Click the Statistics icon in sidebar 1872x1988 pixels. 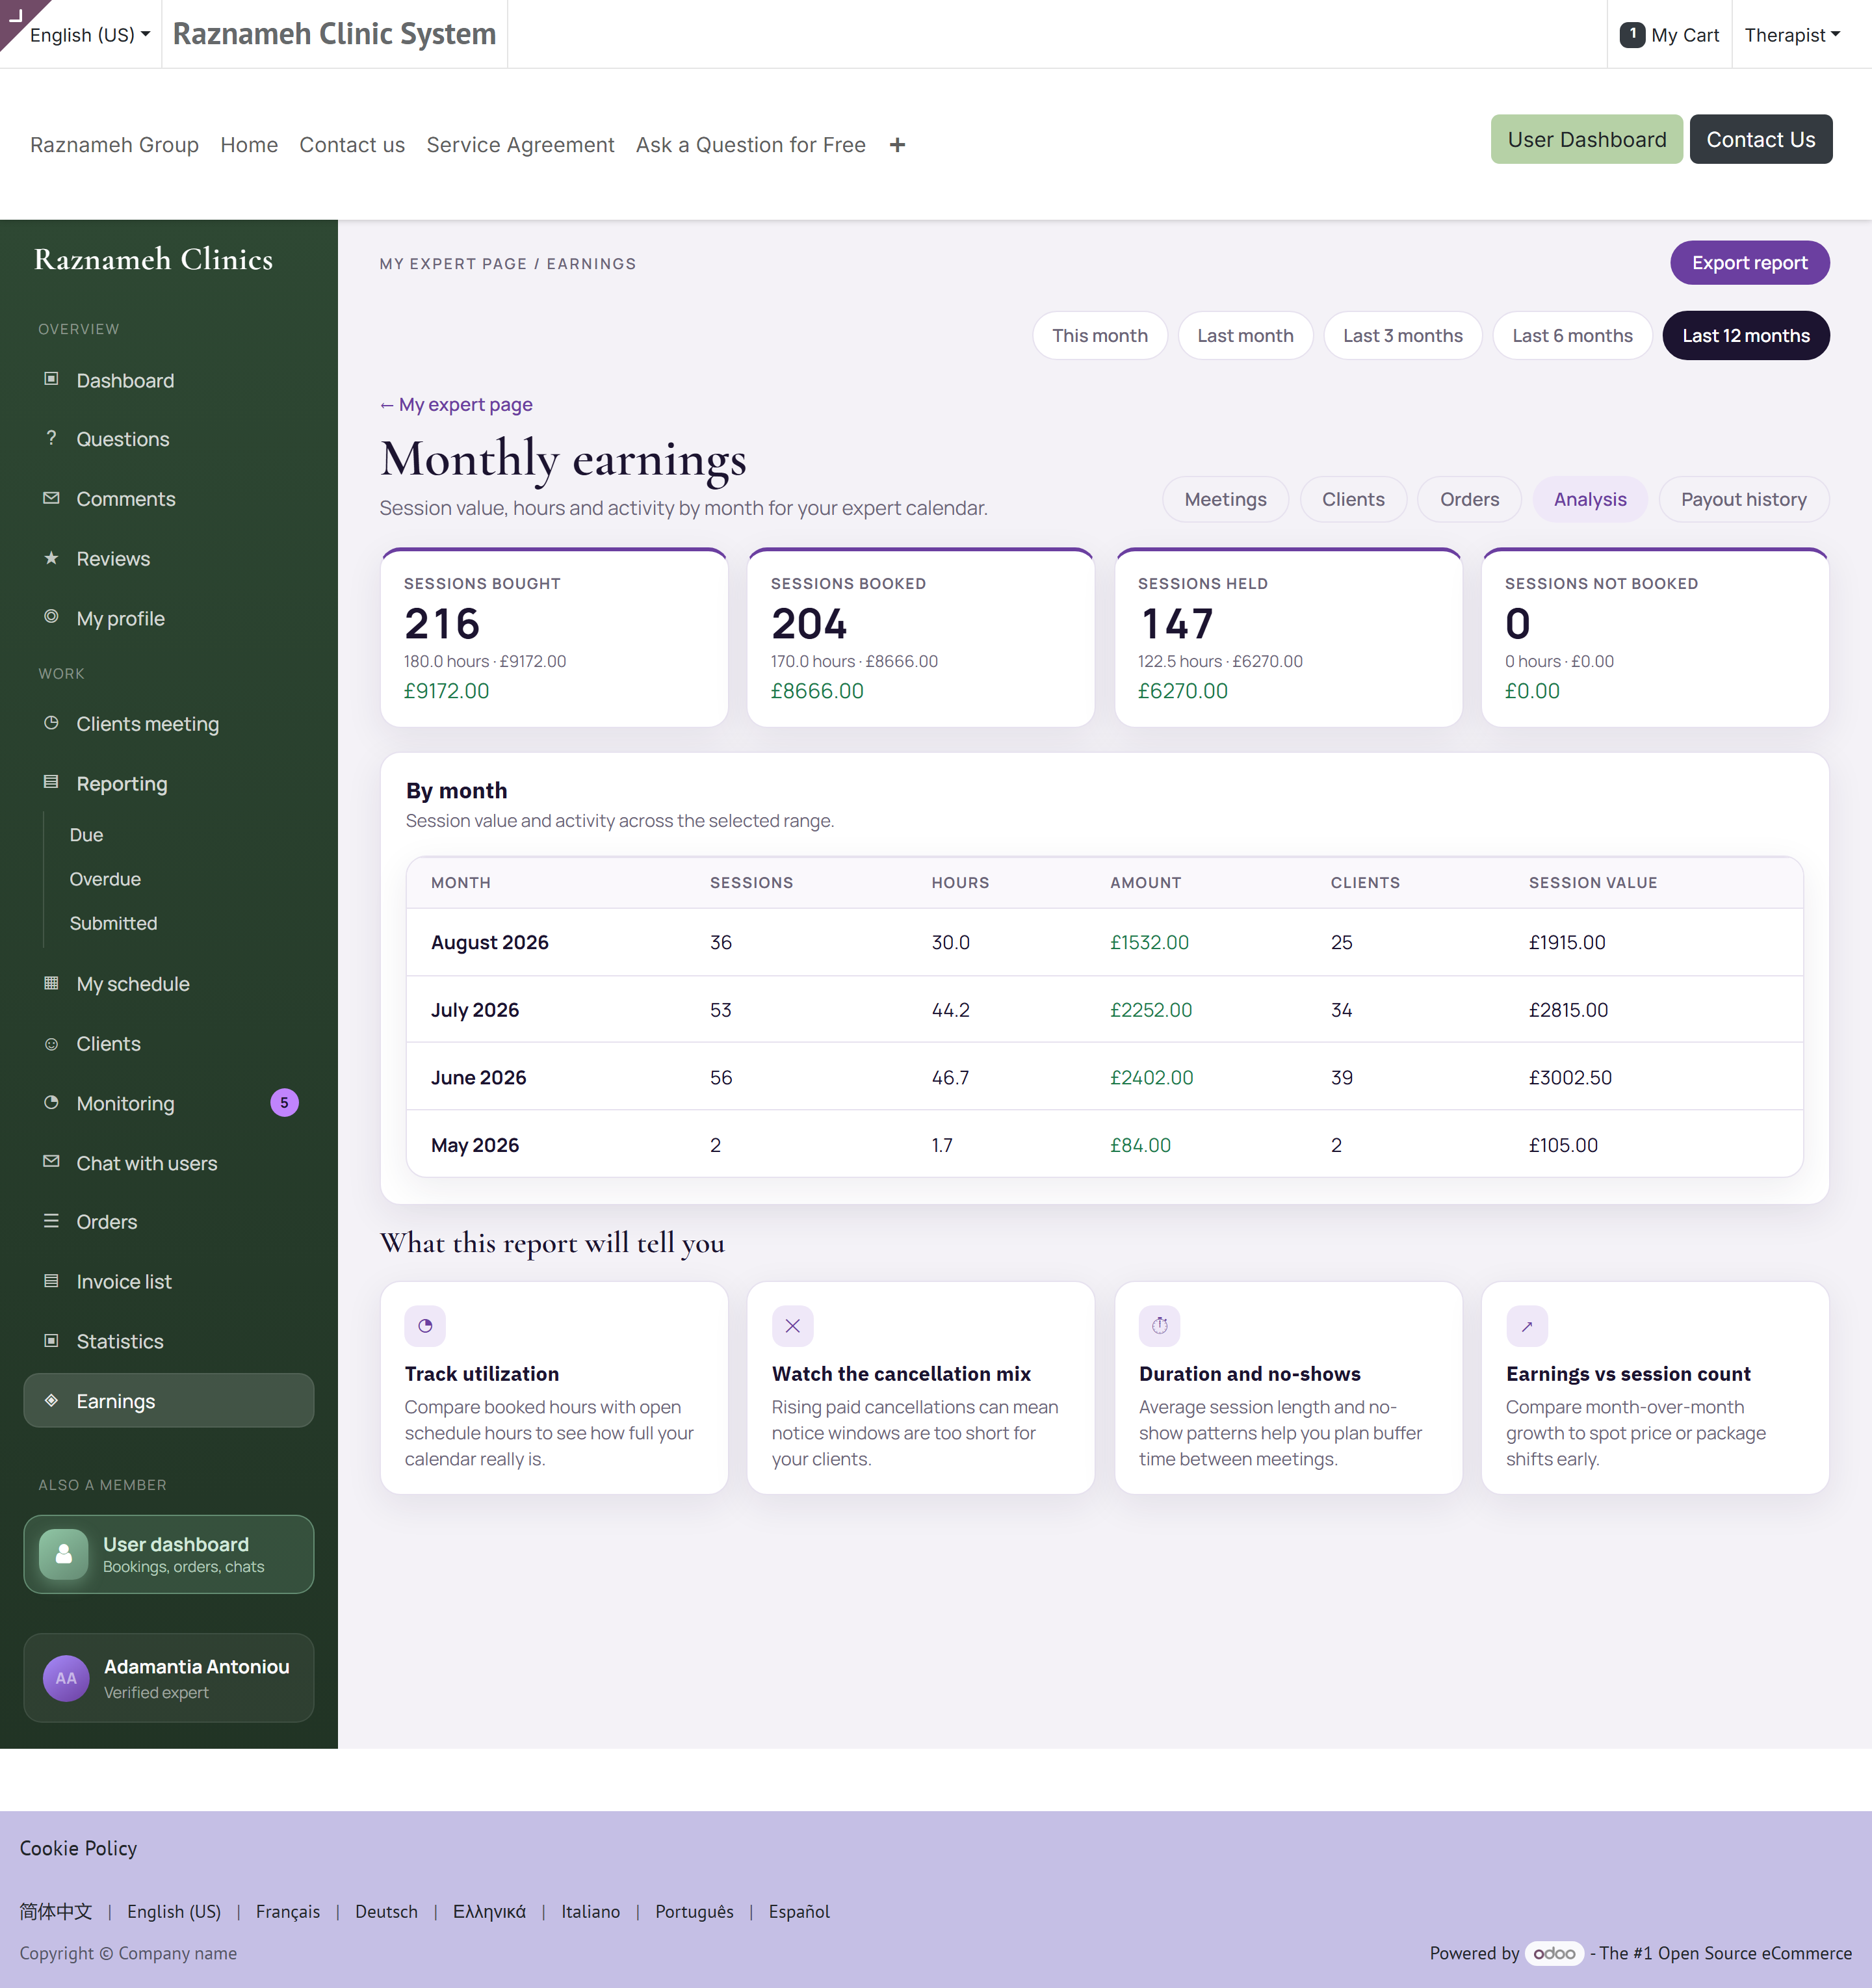(x=51, y=1341)
